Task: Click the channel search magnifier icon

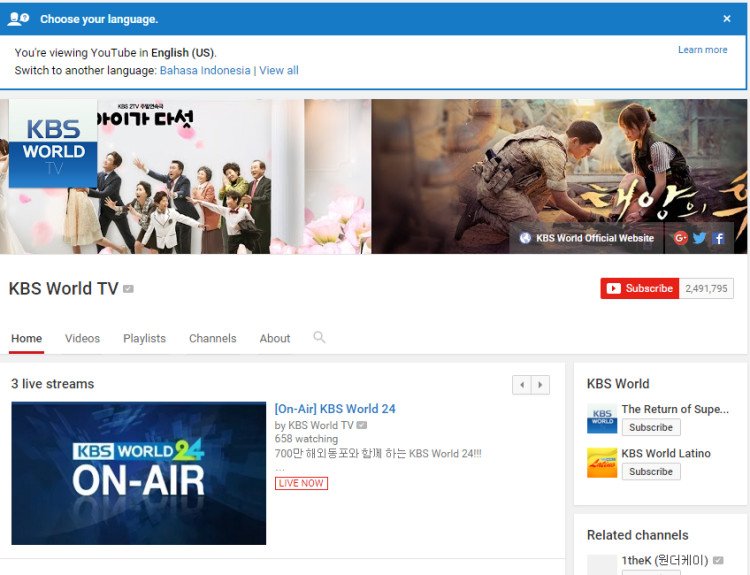Action: point(319,337)
